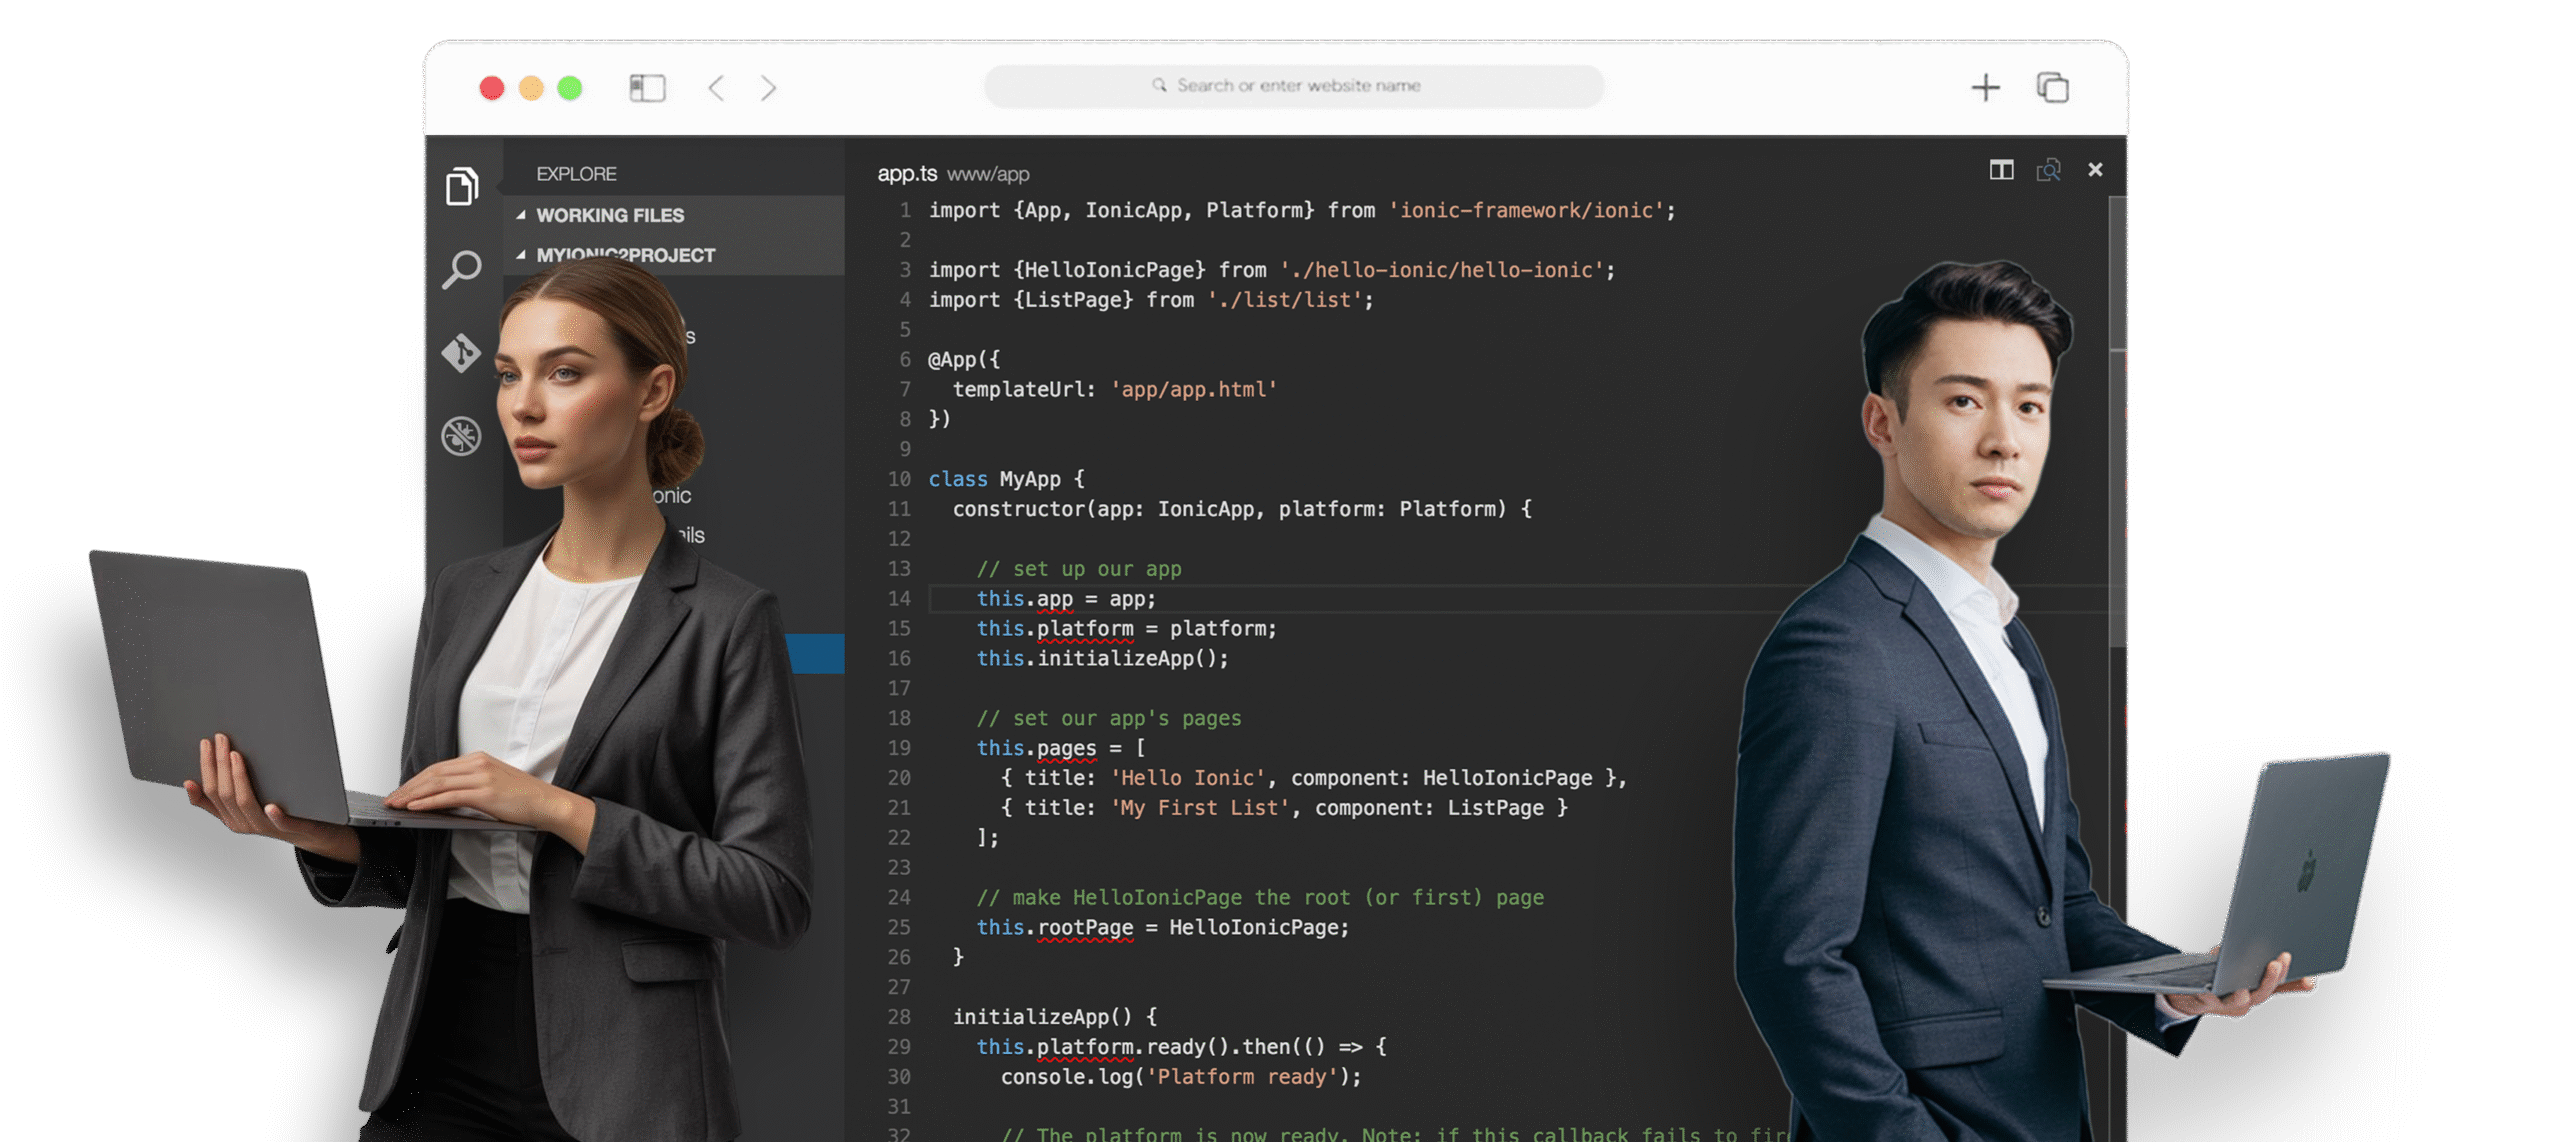Click the website search address field
The image size is (2560, 1142).
point(1294,86)
